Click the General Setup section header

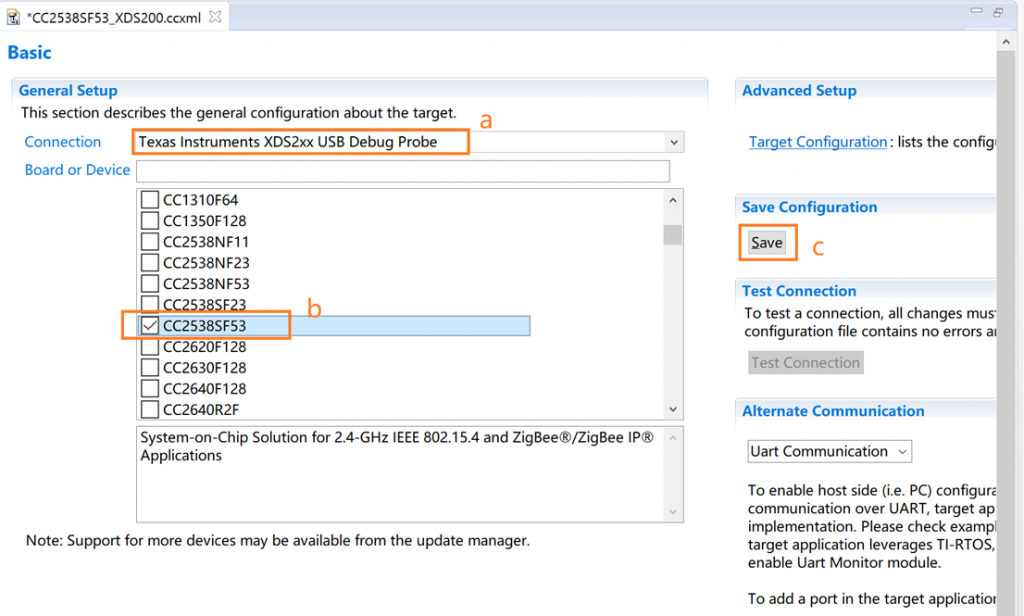coord(68,90)
